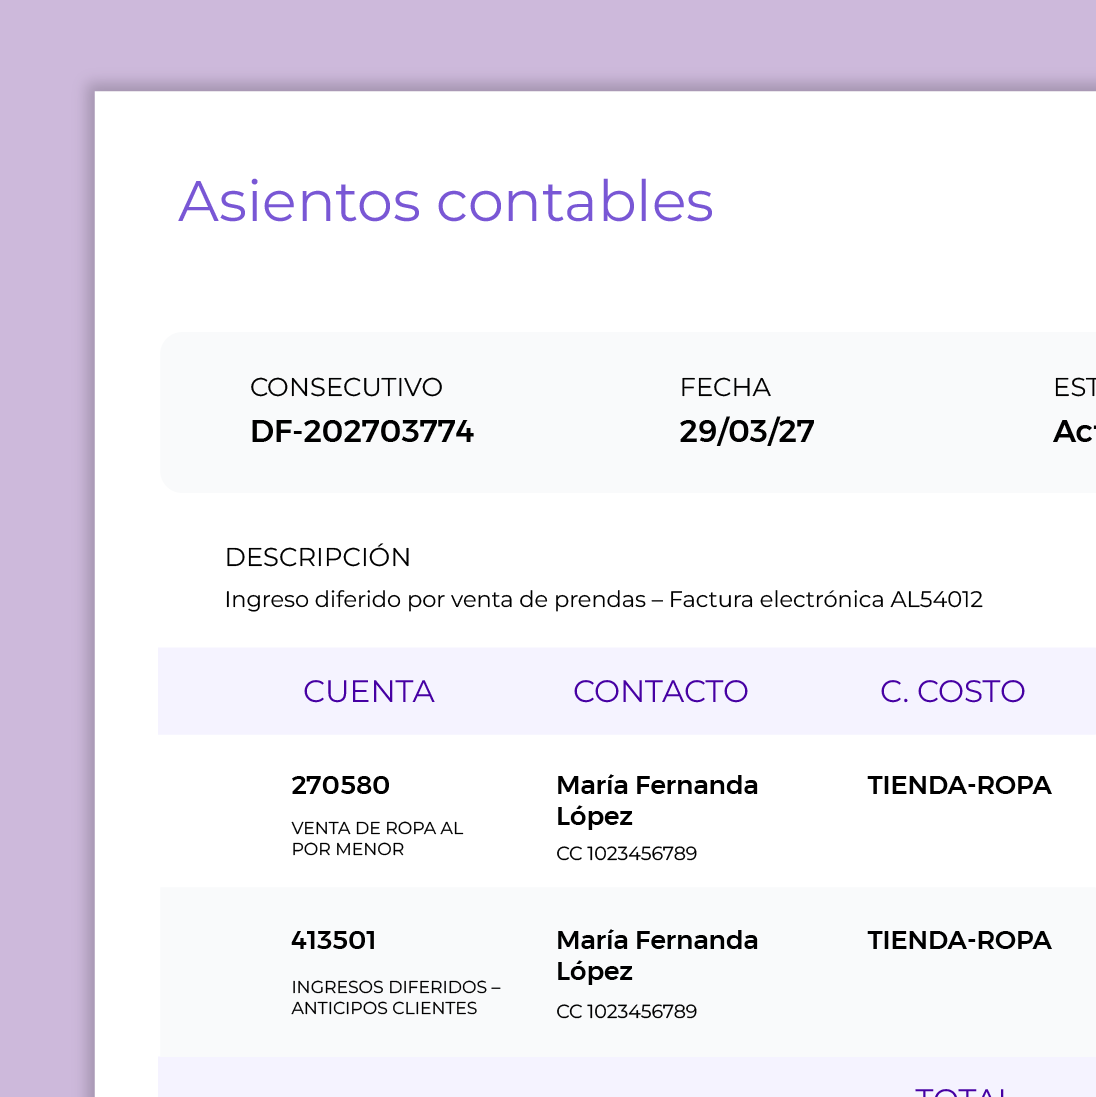Click TIENDA-ROPA cost center in 270580 row

960,785
